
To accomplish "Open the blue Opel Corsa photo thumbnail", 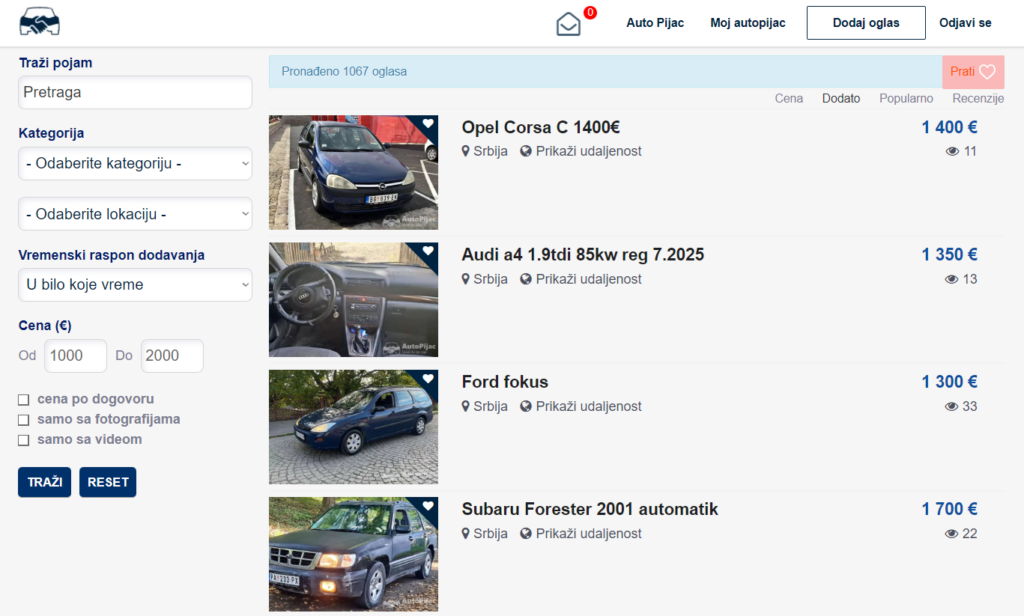I will [353, 172].
